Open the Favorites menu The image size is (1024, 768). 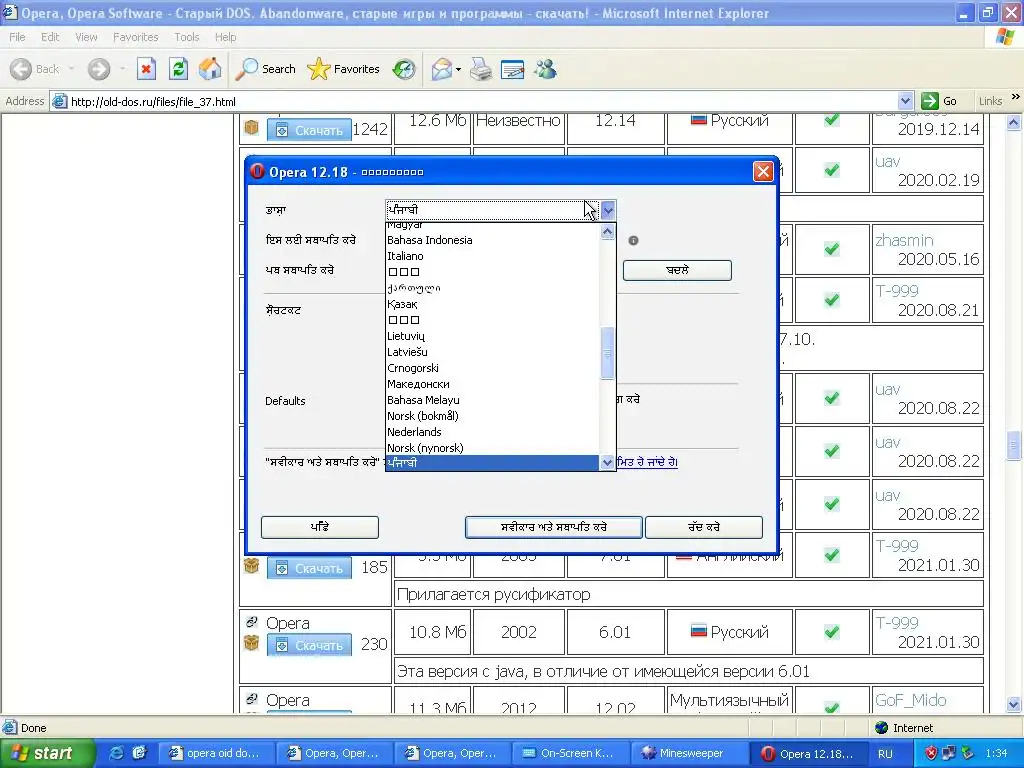click(x=135, y=37)
